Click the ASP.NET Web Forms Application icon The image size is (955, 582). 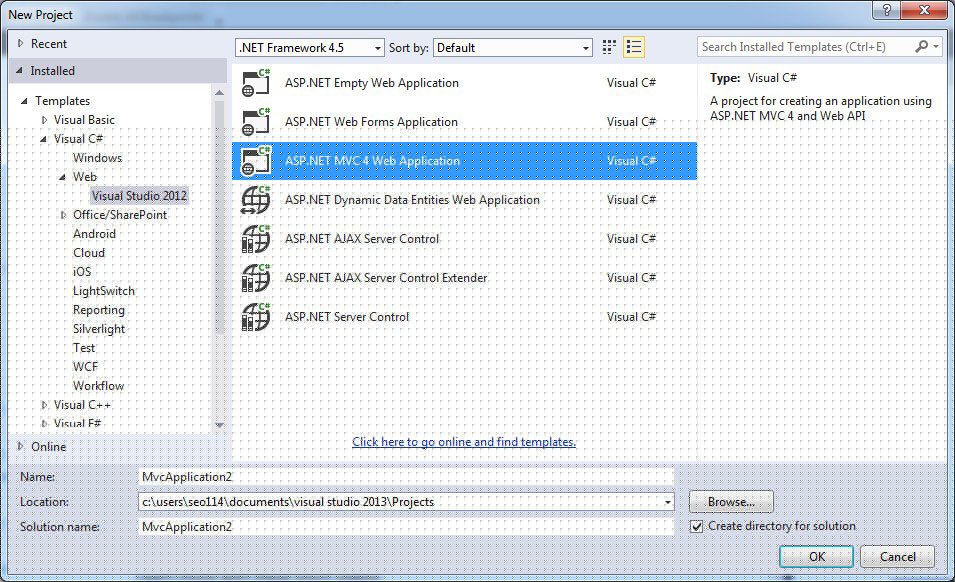point(257,123)
